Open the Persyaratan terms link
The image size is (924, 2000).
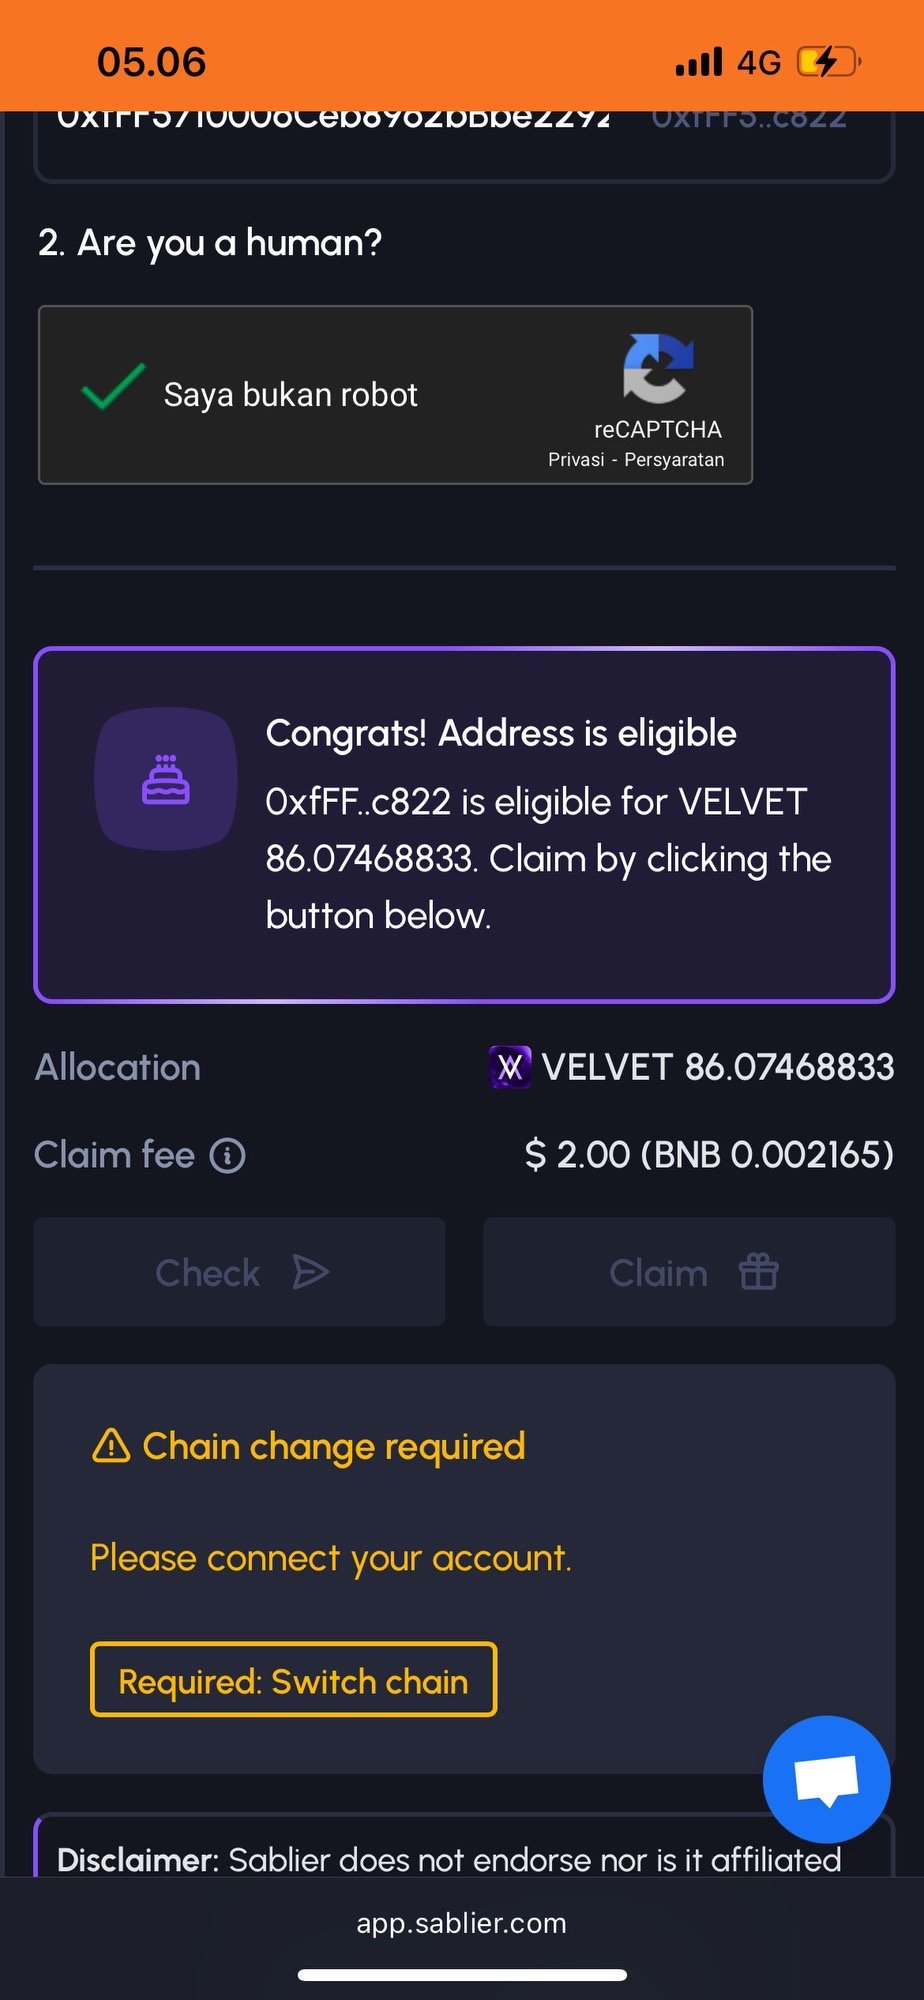pyautogui.click(x=674, y=460)
